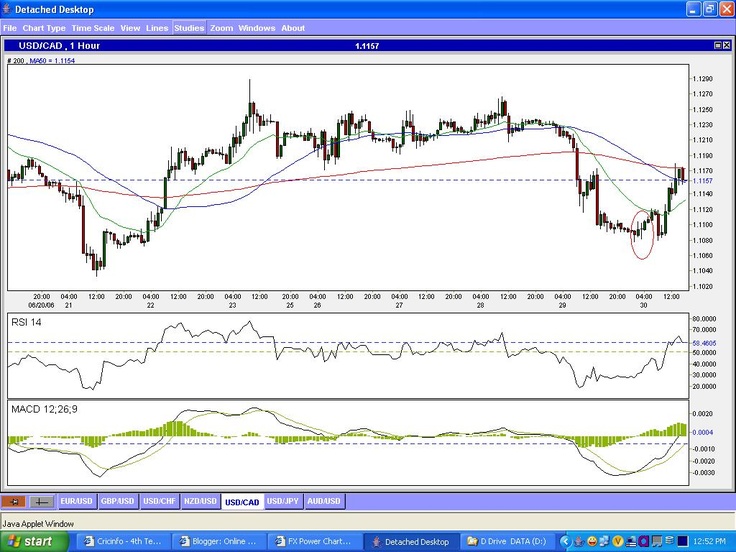Select the USD/CAD chart tab
The height and width of the screenshot is (552, 736).
click(242, 502)
